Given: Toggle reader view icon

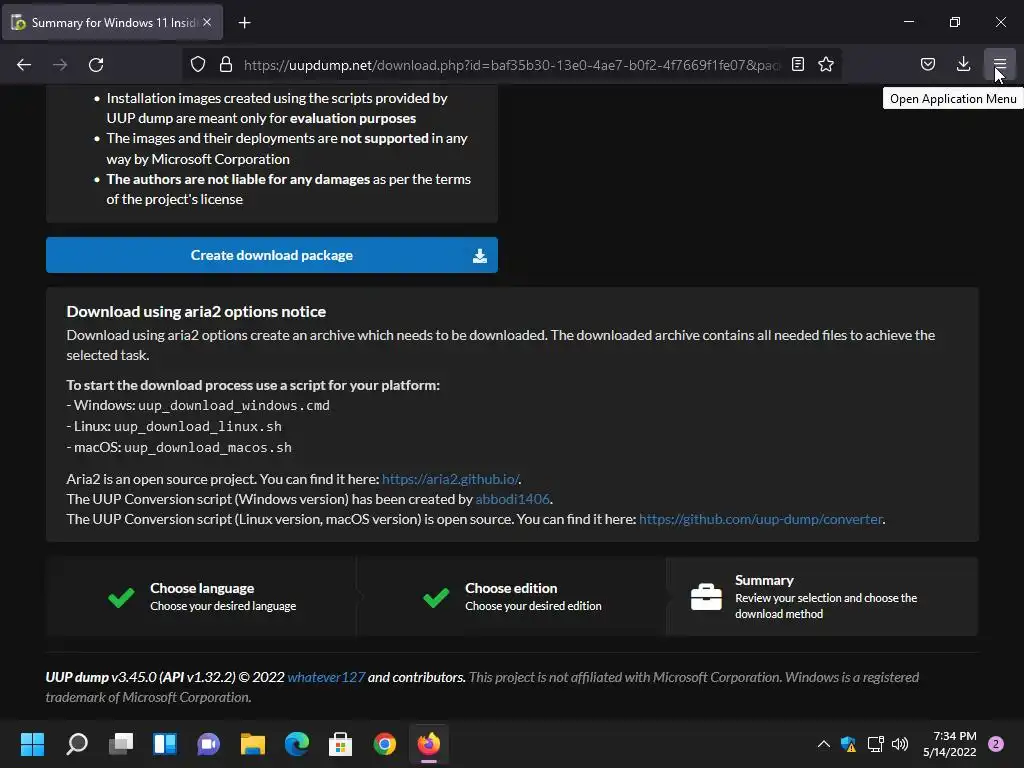Looking at the screenshot, I should coord(797,64).
